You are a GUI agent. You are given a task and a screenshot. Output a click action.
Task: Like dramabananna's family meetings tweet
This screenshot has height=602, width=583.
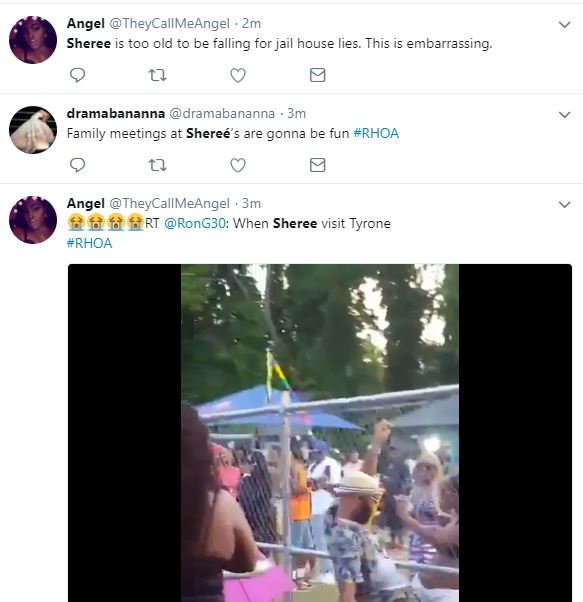pyautogui.click(x=238, y=165)
